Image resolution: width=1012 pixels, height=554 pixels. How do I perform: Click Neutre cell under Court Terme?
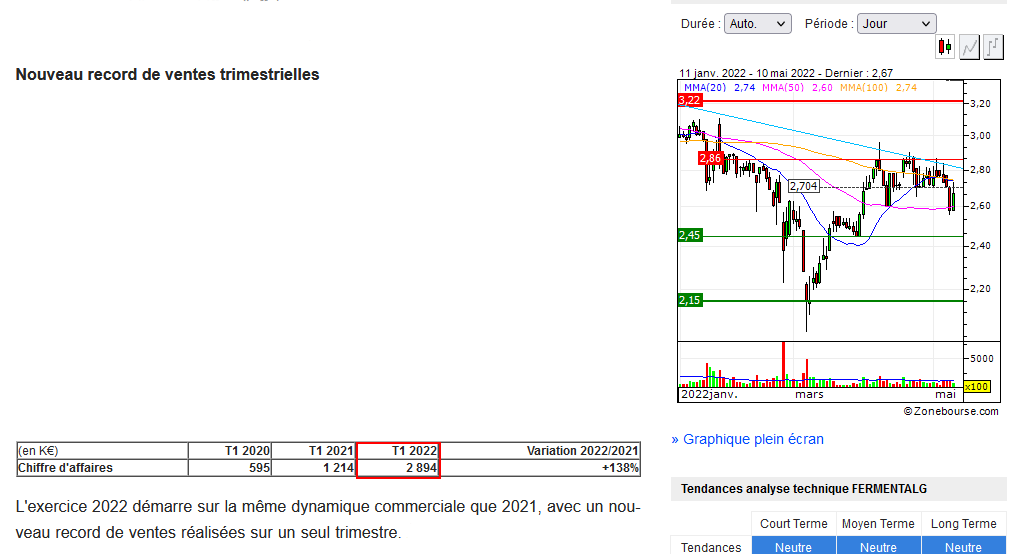(793, 546)
